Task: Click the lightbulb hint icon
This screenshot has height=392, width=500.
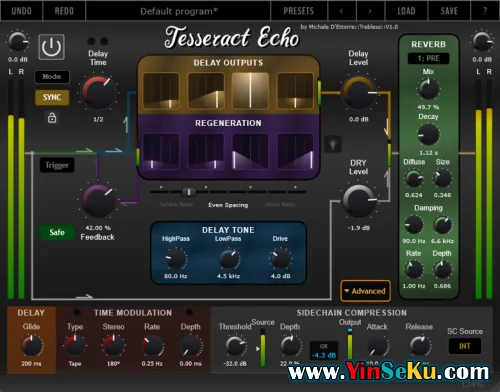Action: (333, 144)
